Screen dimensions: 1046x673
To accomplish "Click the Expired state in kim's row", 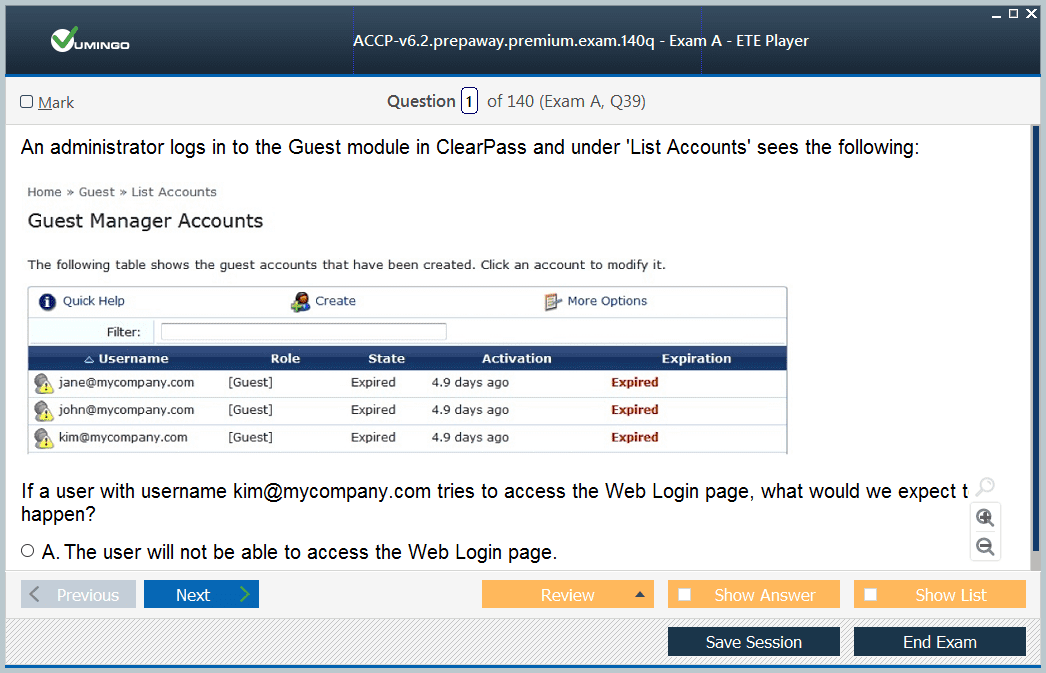I will click(x=374, y=438).
